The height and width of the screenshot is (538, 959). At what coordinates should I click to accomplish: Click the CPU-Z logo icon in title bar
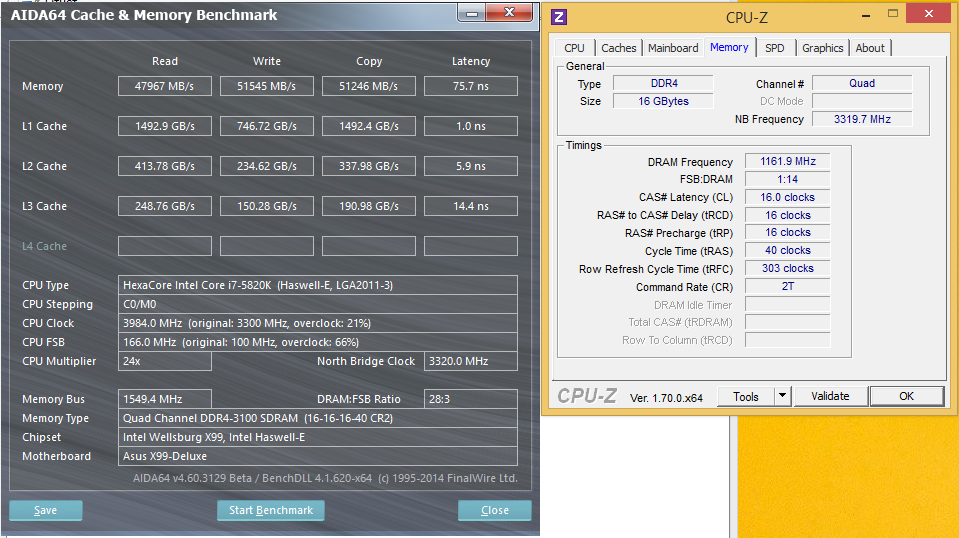[558, 17]
